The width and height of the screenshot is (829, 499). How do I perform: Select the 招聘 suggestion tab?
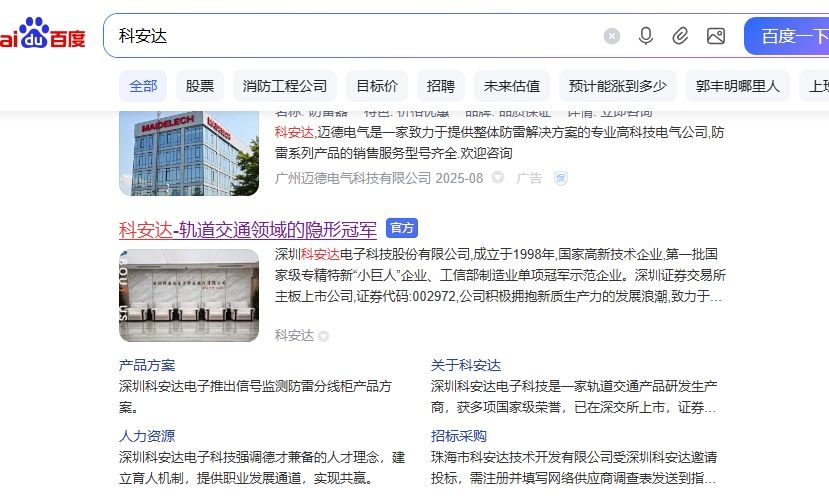tap(441, 86)
